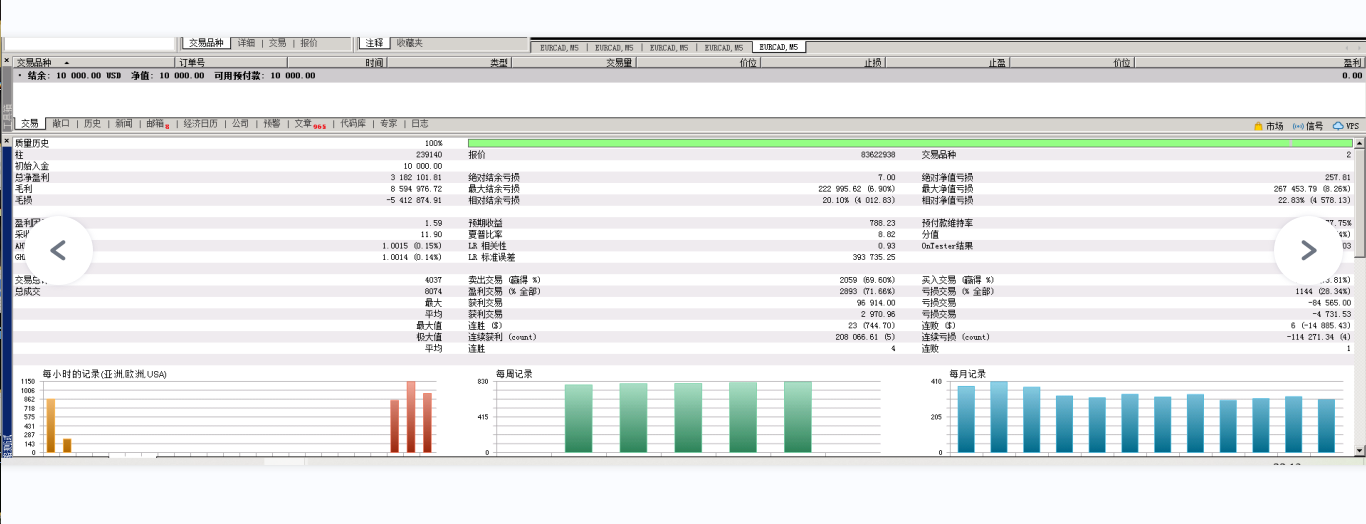Open the 新闻 news tab
The image size is (1366, 524).
click(123, 124)
